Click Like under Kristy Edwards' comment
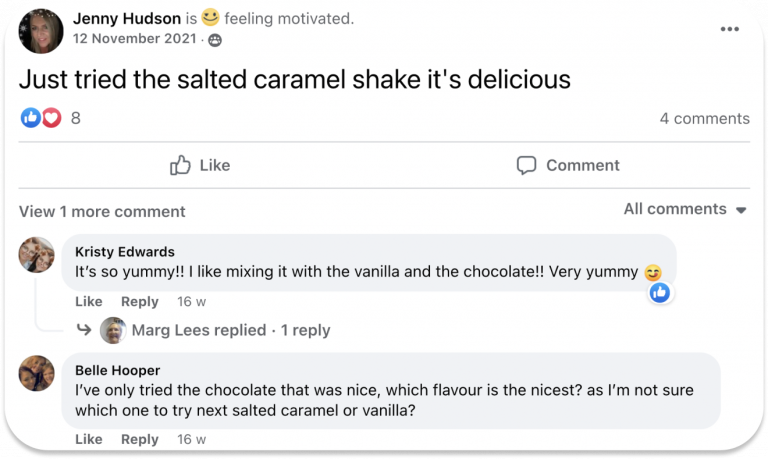The image size is (768, 459). pyautogui.click(x=89, y=301)
